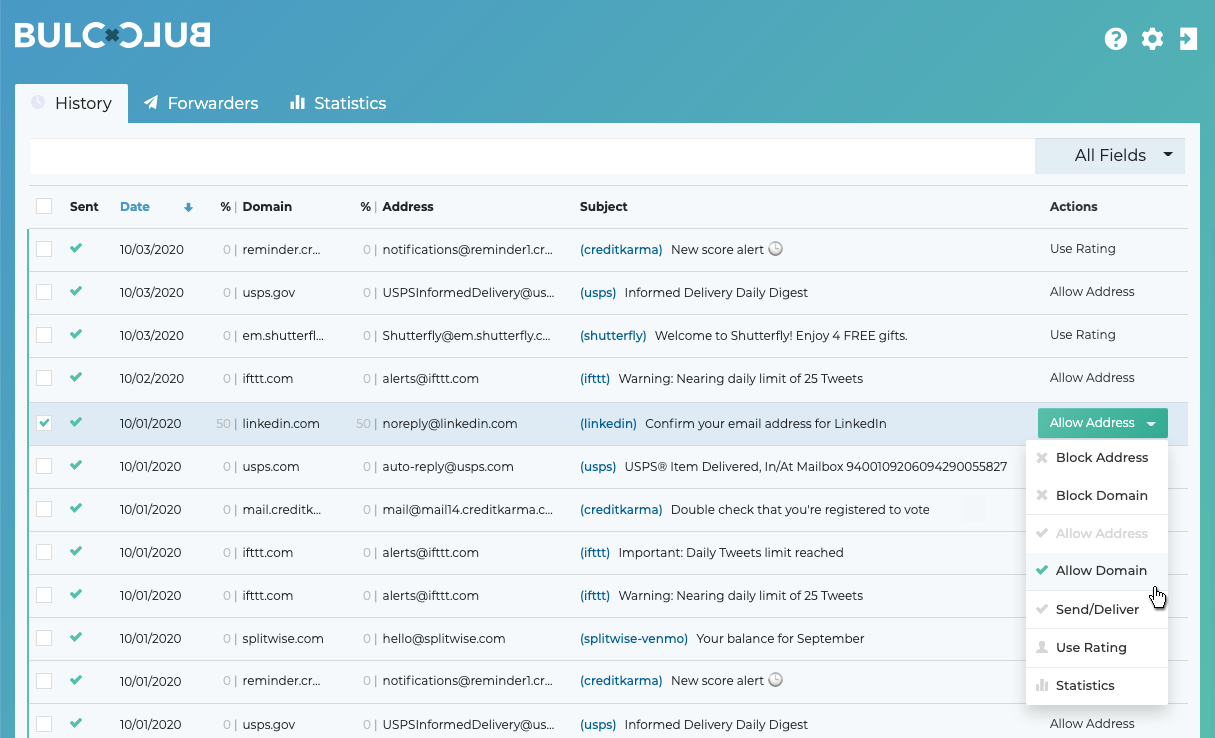
Task: Click disabled Allow Address menu entry
Action: [x=1096, y=534]
